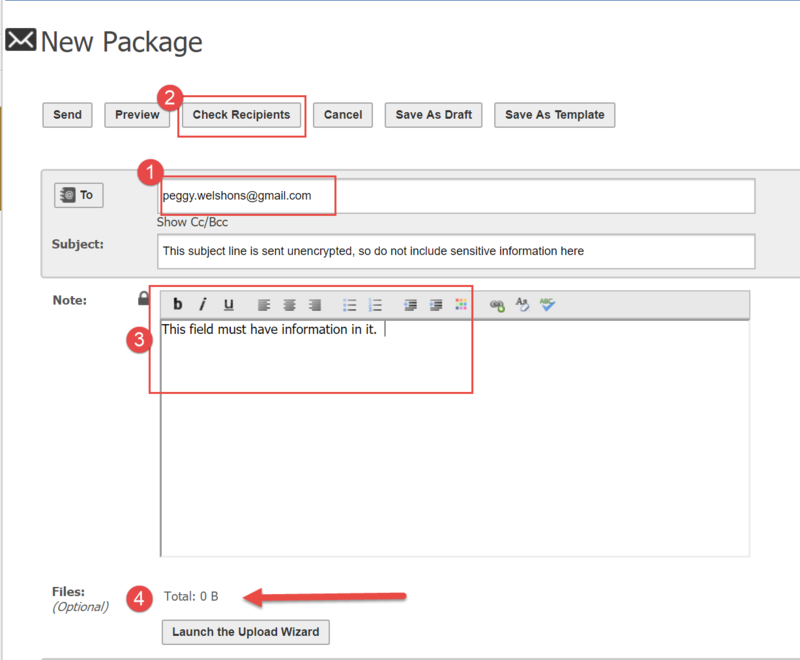Center align the note text
This screenshot has height=660, width=800.
coord(288,304)
